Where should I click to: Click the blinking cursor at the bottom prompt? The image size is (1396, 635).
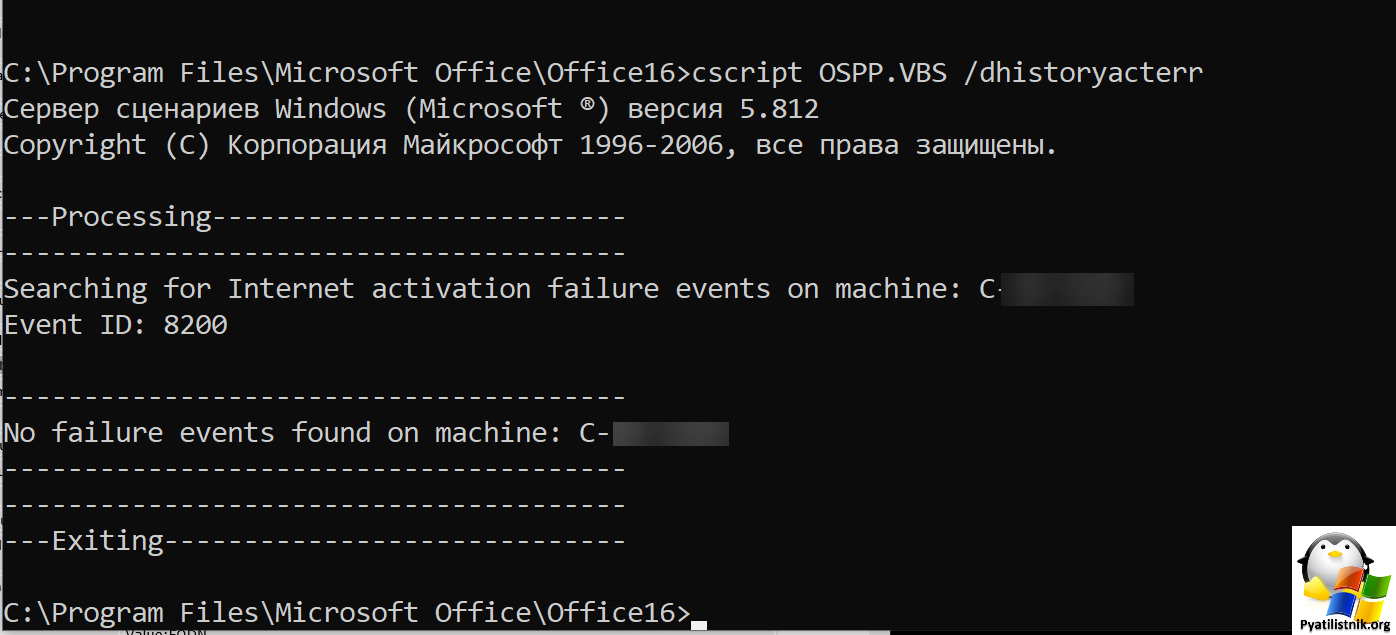tap(699, 626)
